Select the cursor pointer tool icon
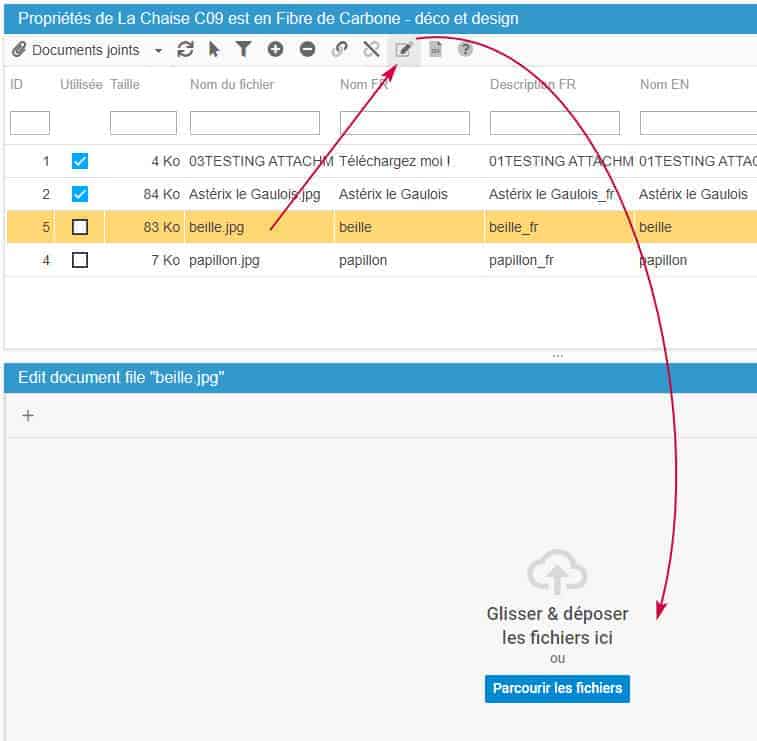757x741 pixels. pos(214,50)
